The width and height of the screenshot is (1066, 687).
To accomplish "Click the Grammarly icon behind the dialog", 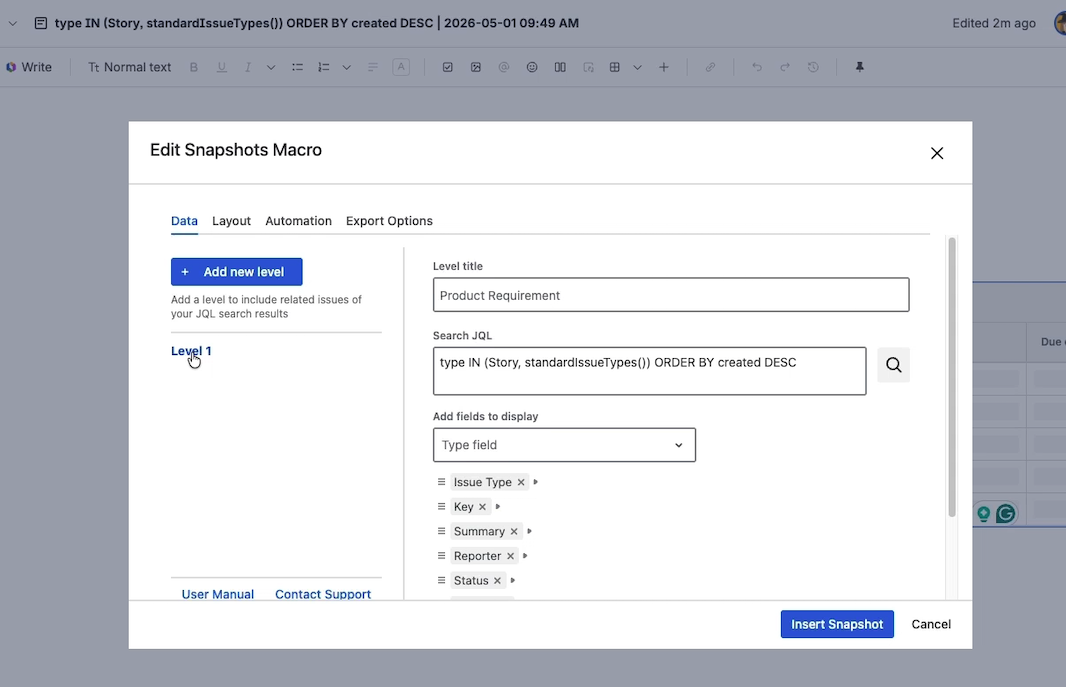I will pos(1005,514).
